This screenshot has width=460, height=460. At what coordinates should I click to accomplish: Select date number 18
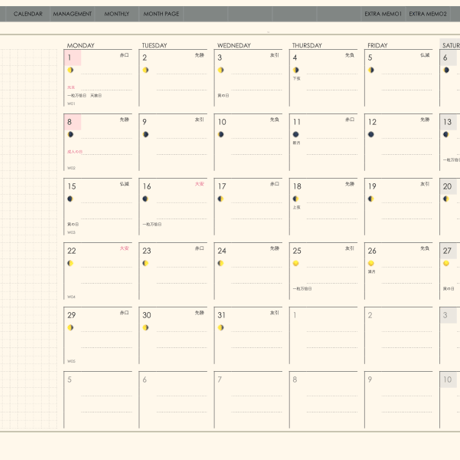297,186
